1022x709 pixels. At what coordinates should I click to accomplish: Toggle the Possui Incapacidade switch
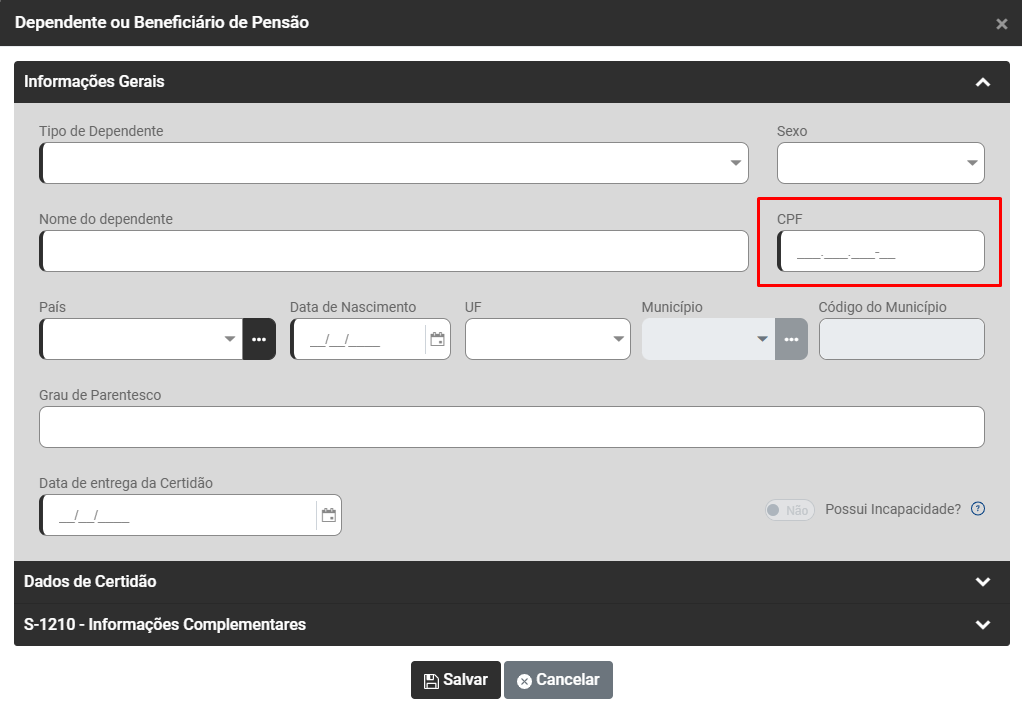[x=789, y=510]
